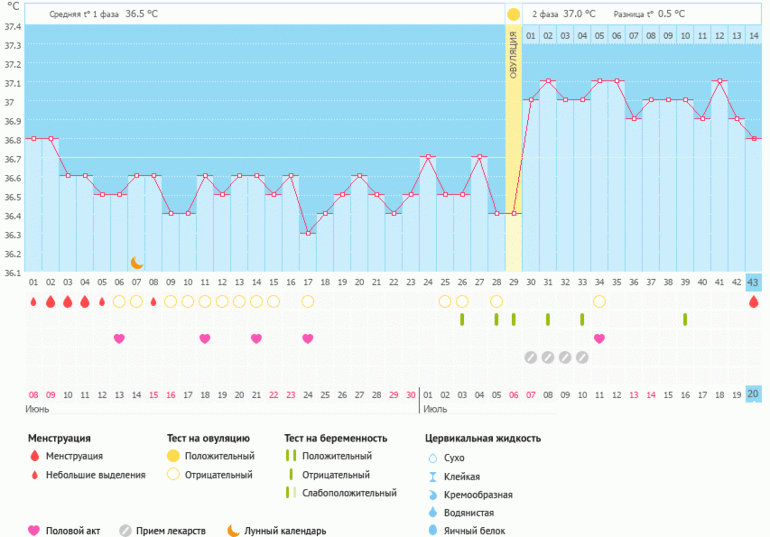Click the temperature point on cycle day 17

pyautogui.click(x=308, y=233)
